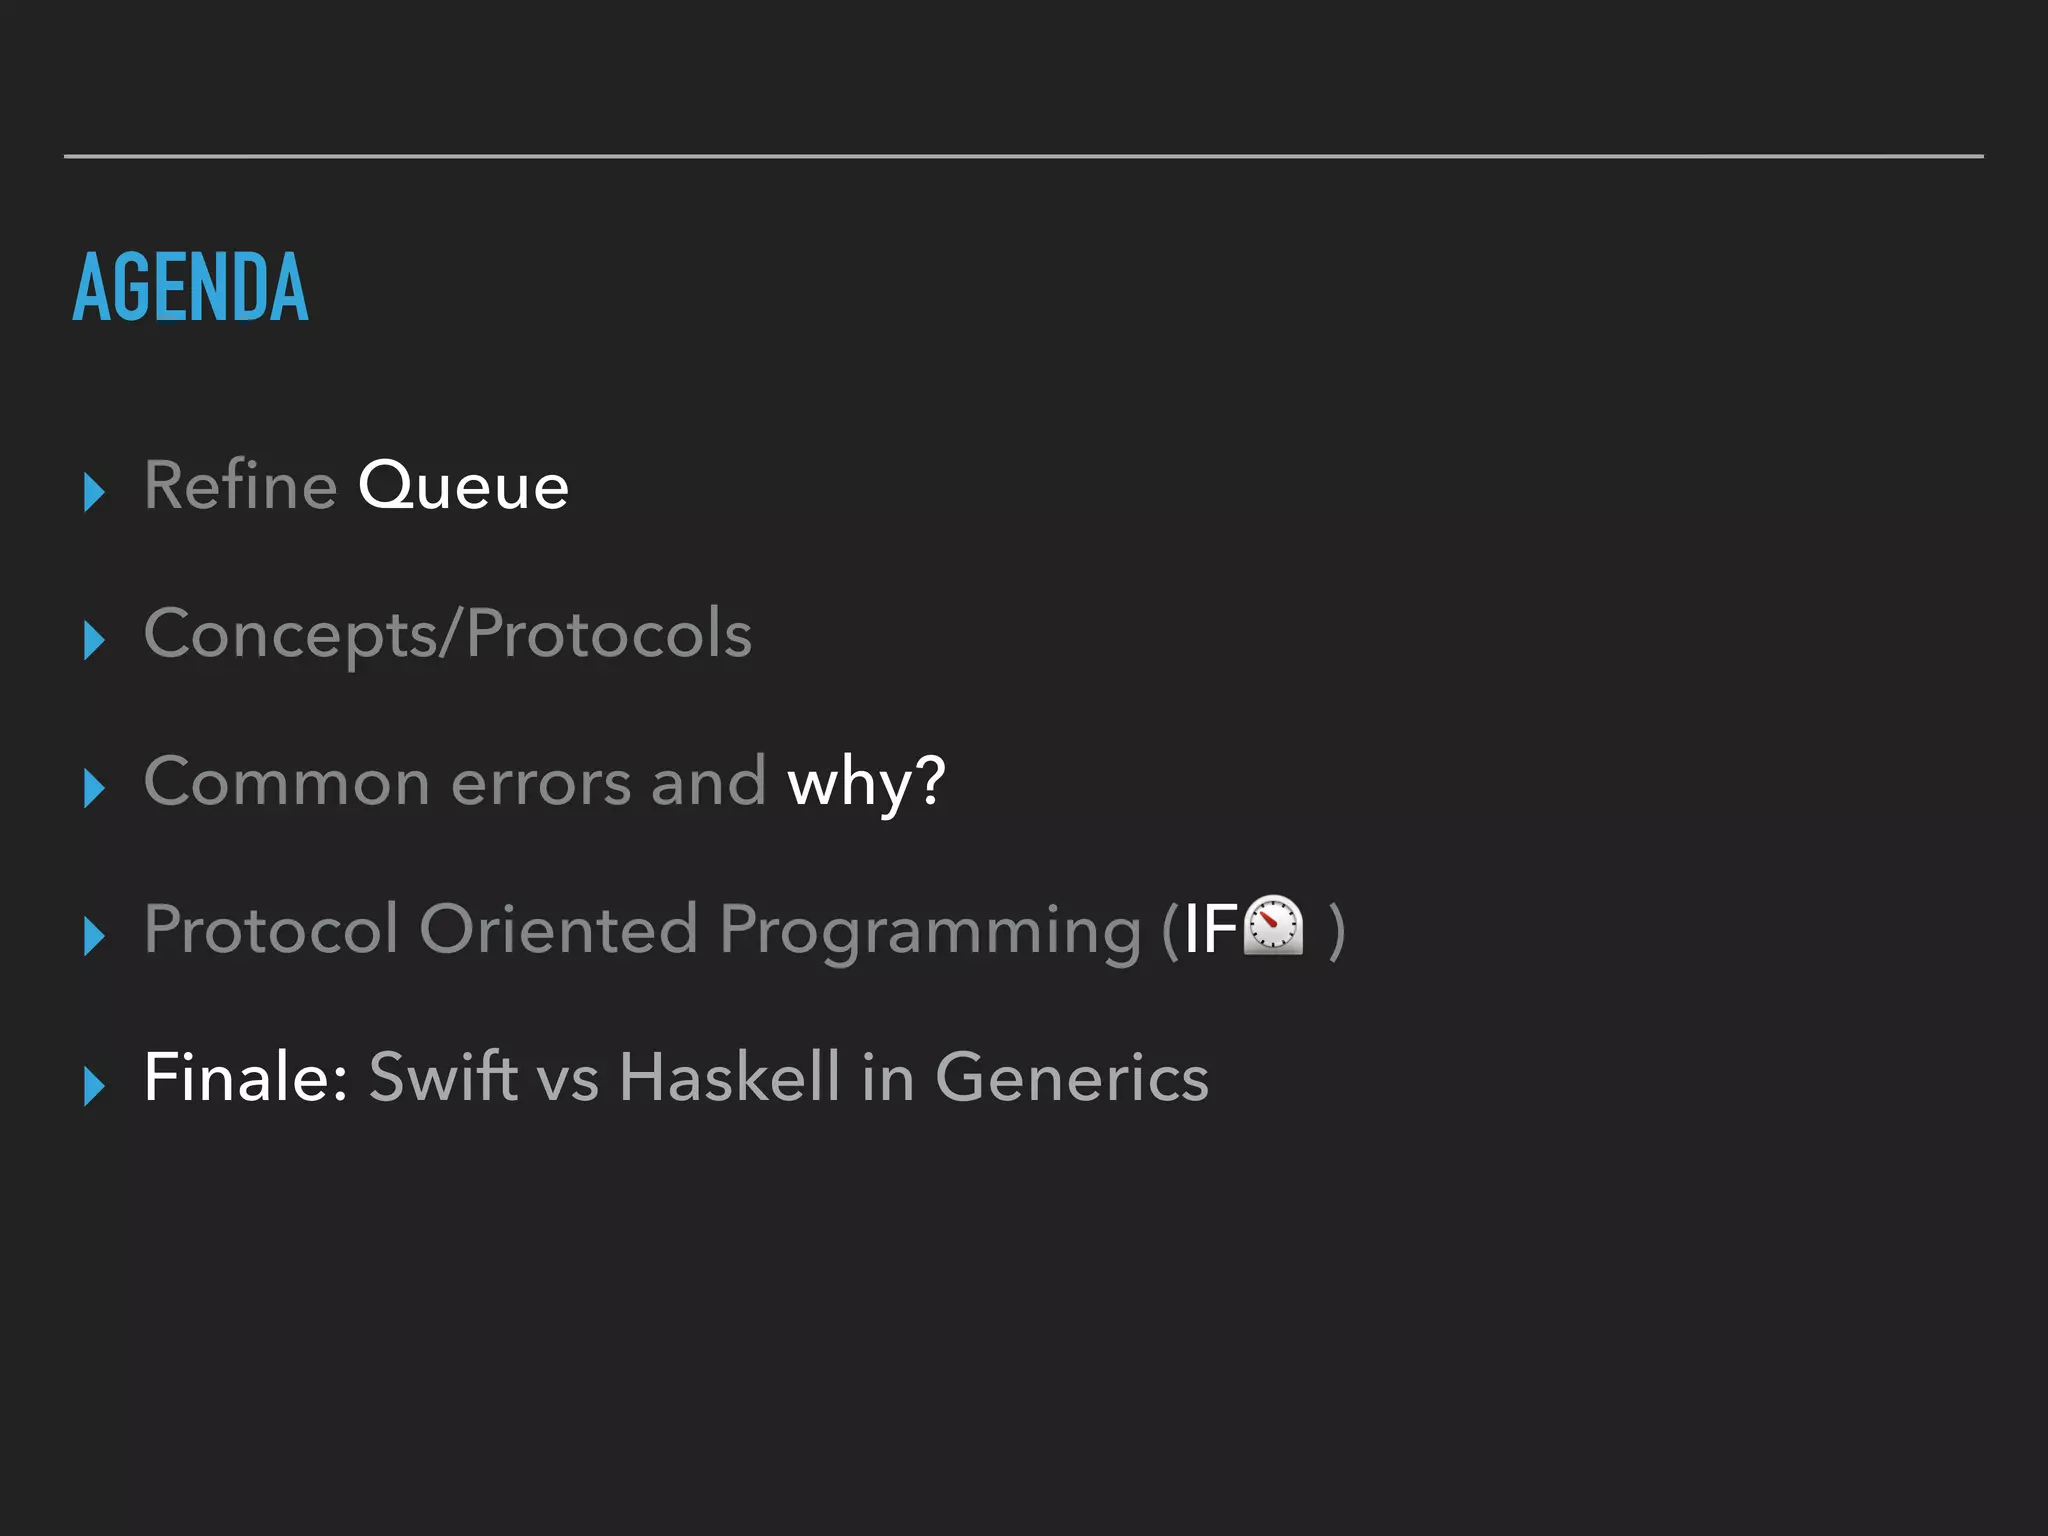Click the timer clock emoji icon
The width and height of the screenshot is (2048, 1536).
(1273, 925)
